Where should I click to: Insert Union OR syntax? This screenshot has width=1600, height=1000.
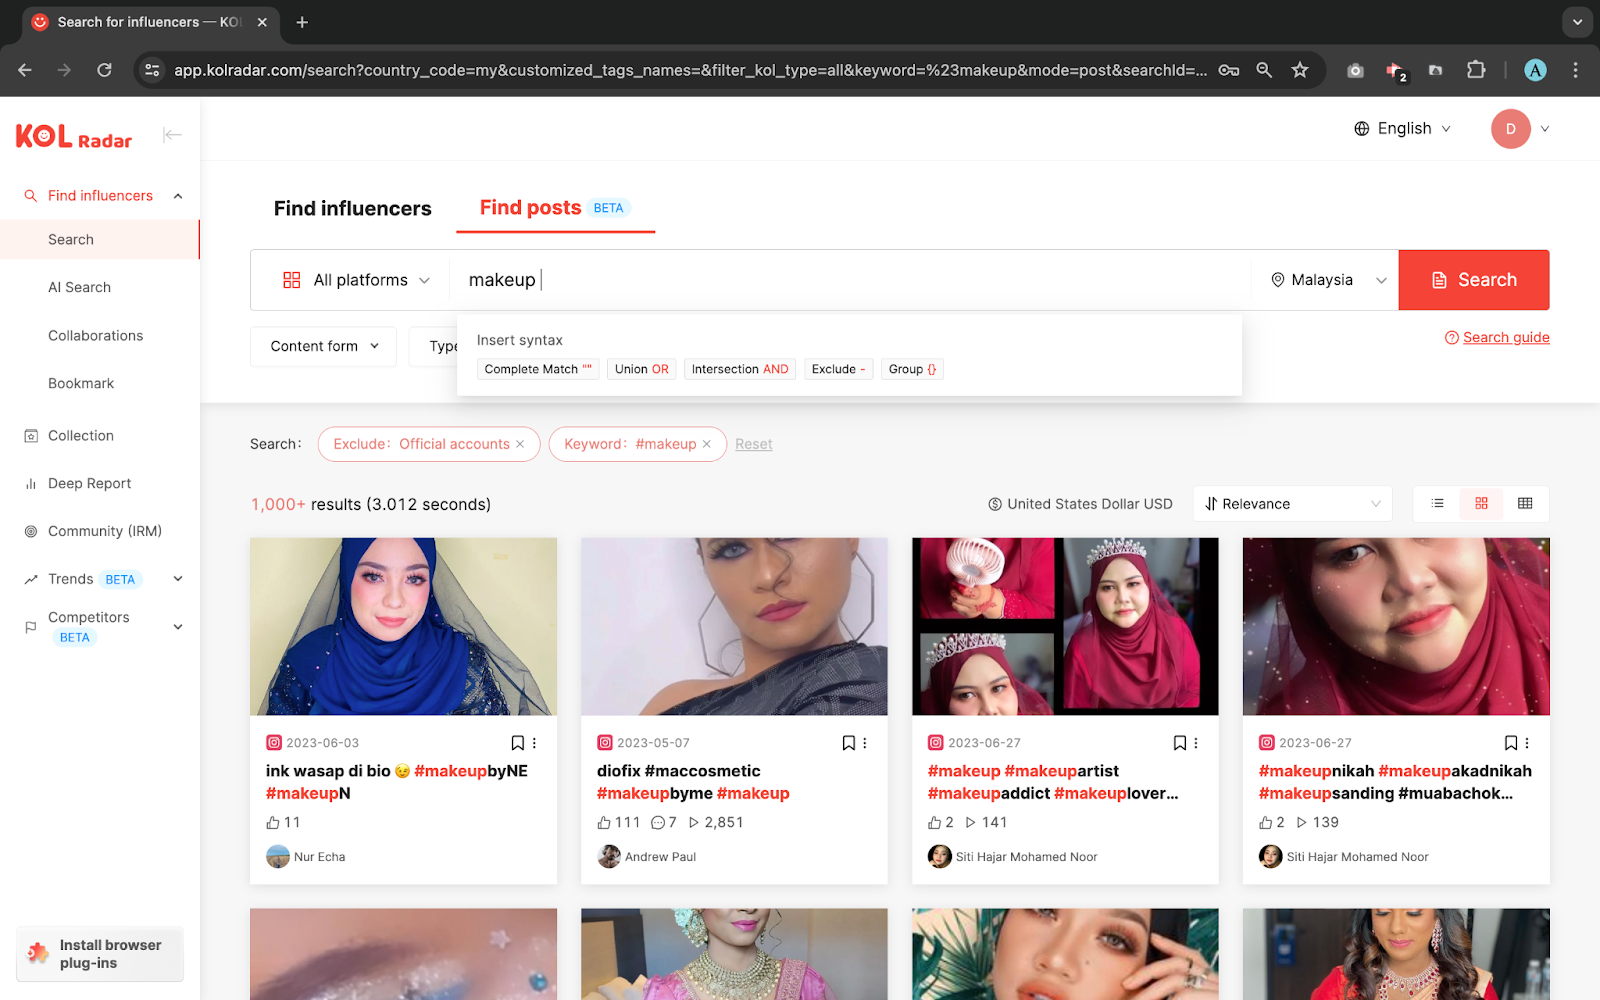click(641, 369)
